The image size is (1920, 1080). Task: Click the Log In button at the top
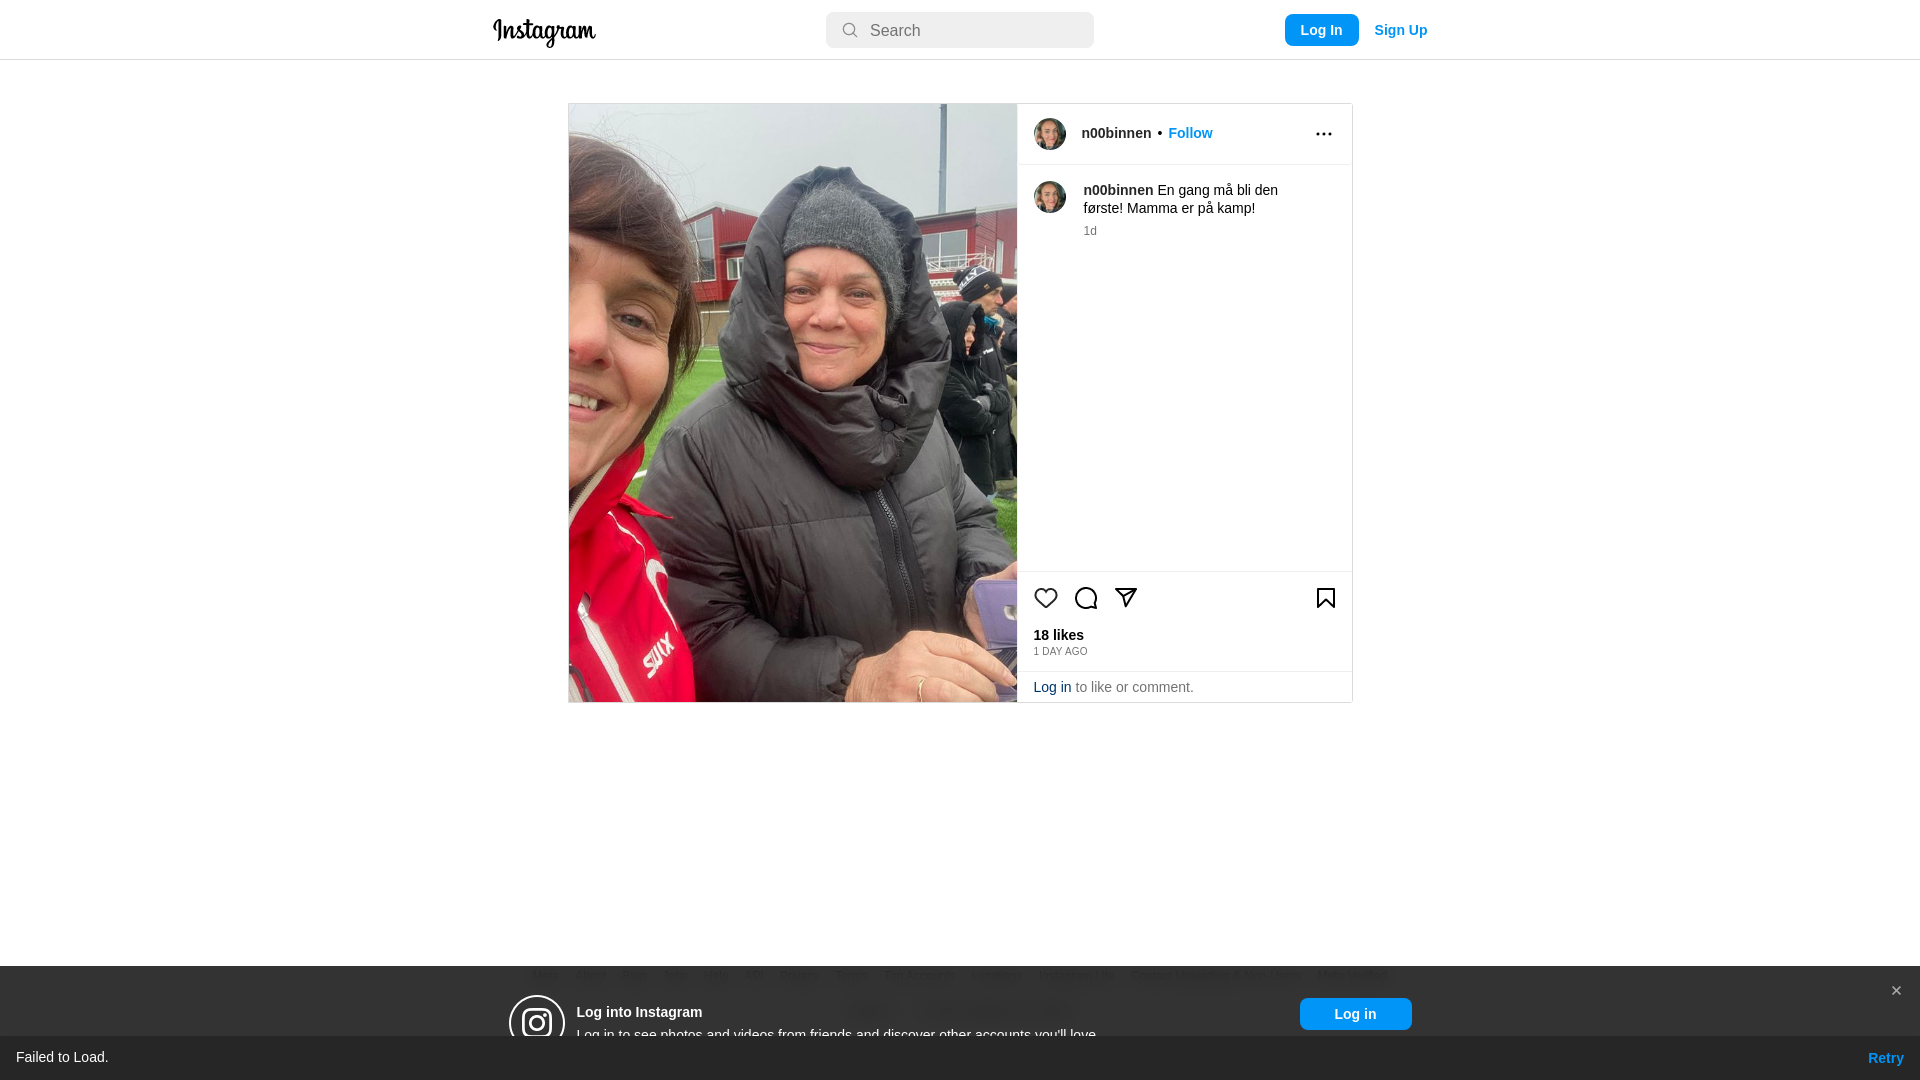(x=1321, y=30)
